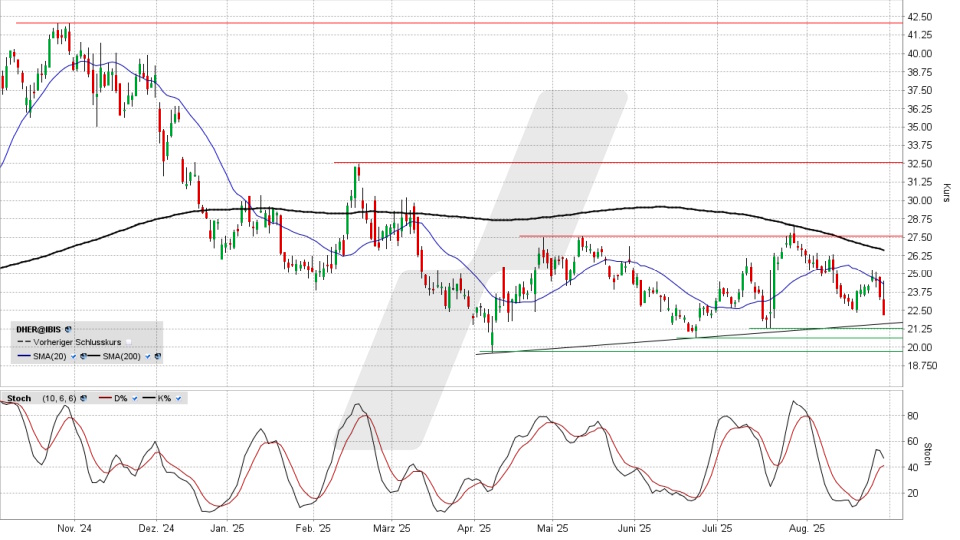Screen dimensions: 960x540
Task: Click the April '25 date label
Action: point(474,528)
